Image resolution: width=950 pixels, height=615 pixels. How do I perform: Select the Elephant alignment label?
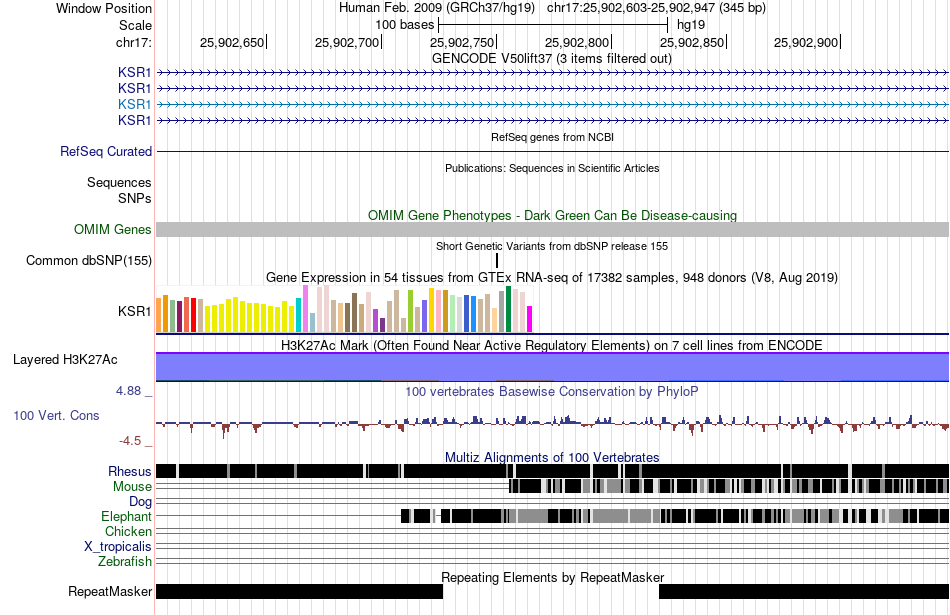[x=126, y=516]
